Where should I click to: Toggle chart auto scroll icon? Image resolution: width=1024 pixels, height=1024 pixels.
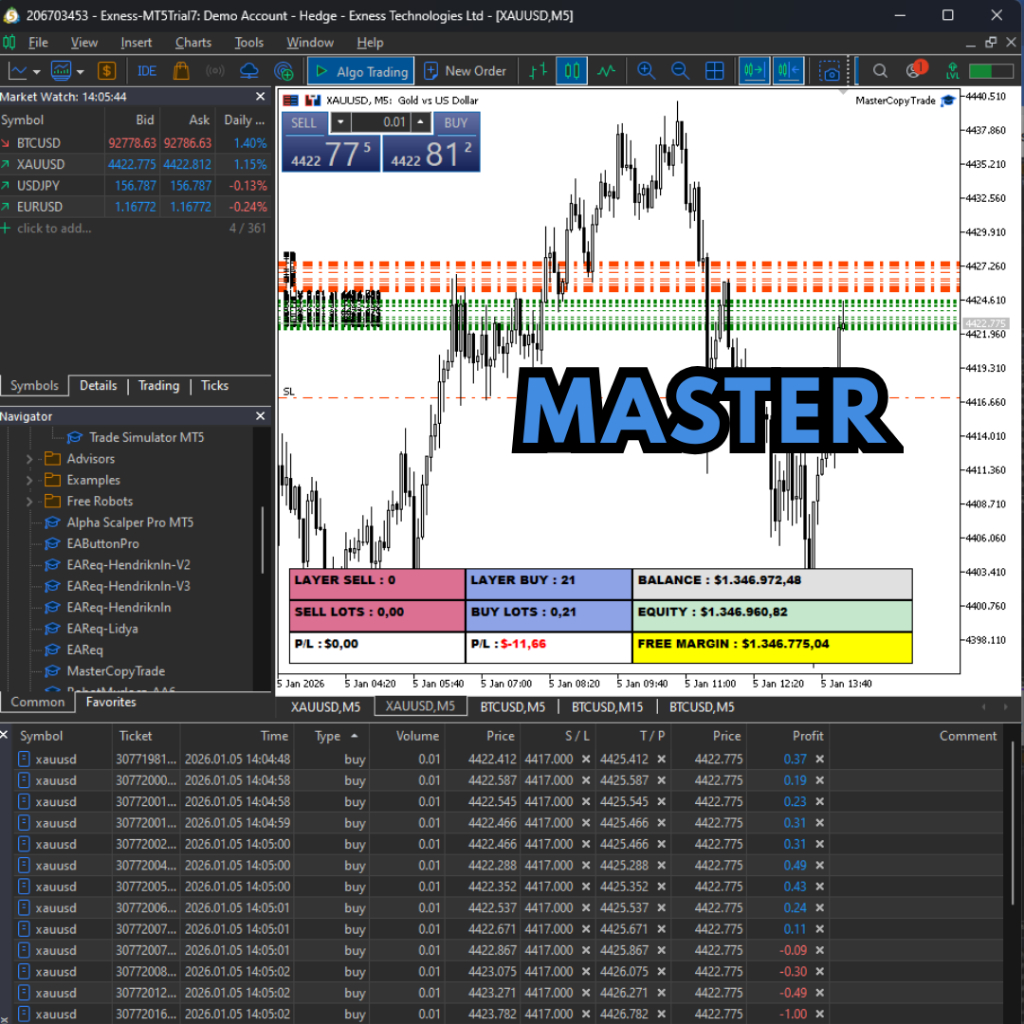pyautogui.click(x=754, y=71)
